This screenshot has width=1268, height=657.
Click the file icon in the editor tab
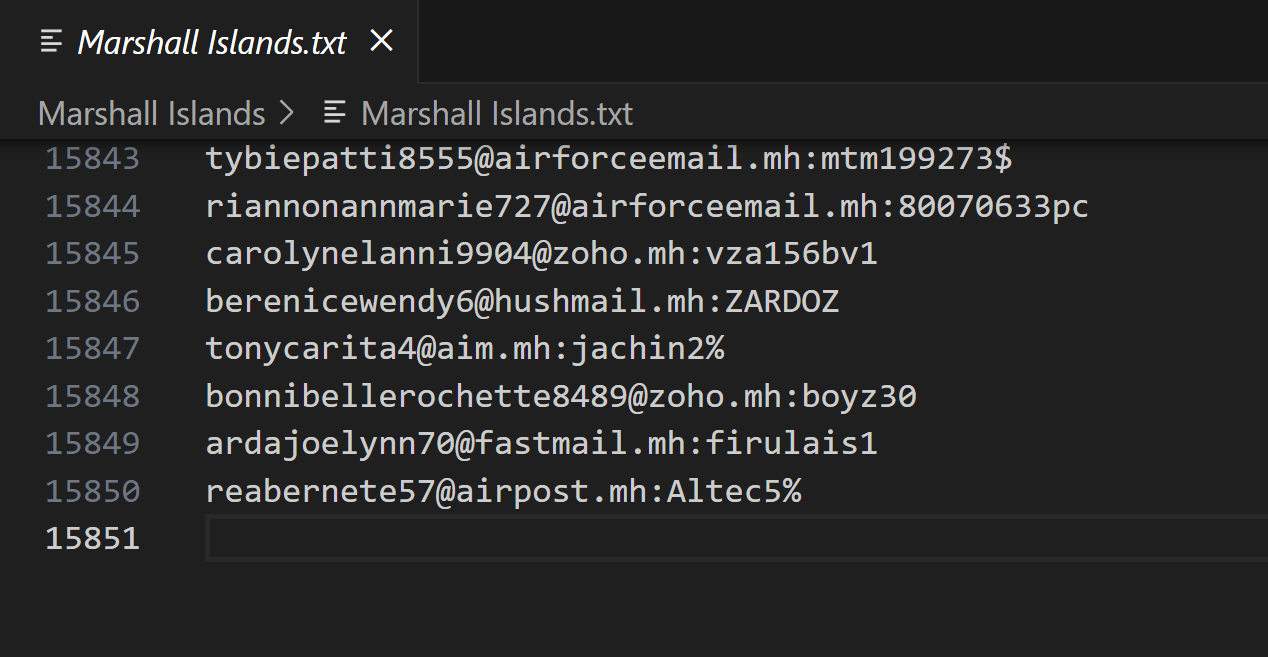point(52,41)
